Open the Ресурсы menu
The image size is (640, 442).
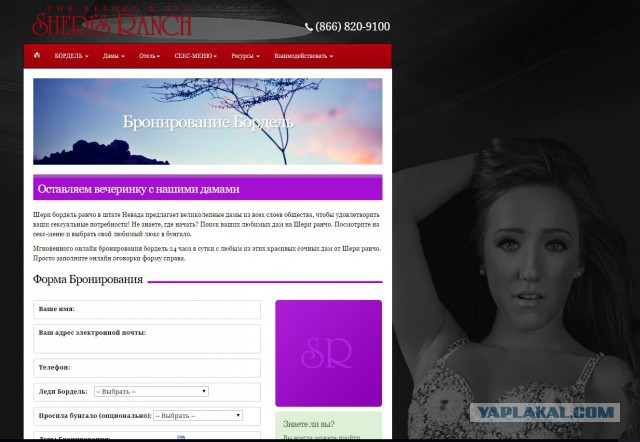(x=245, y=56)
